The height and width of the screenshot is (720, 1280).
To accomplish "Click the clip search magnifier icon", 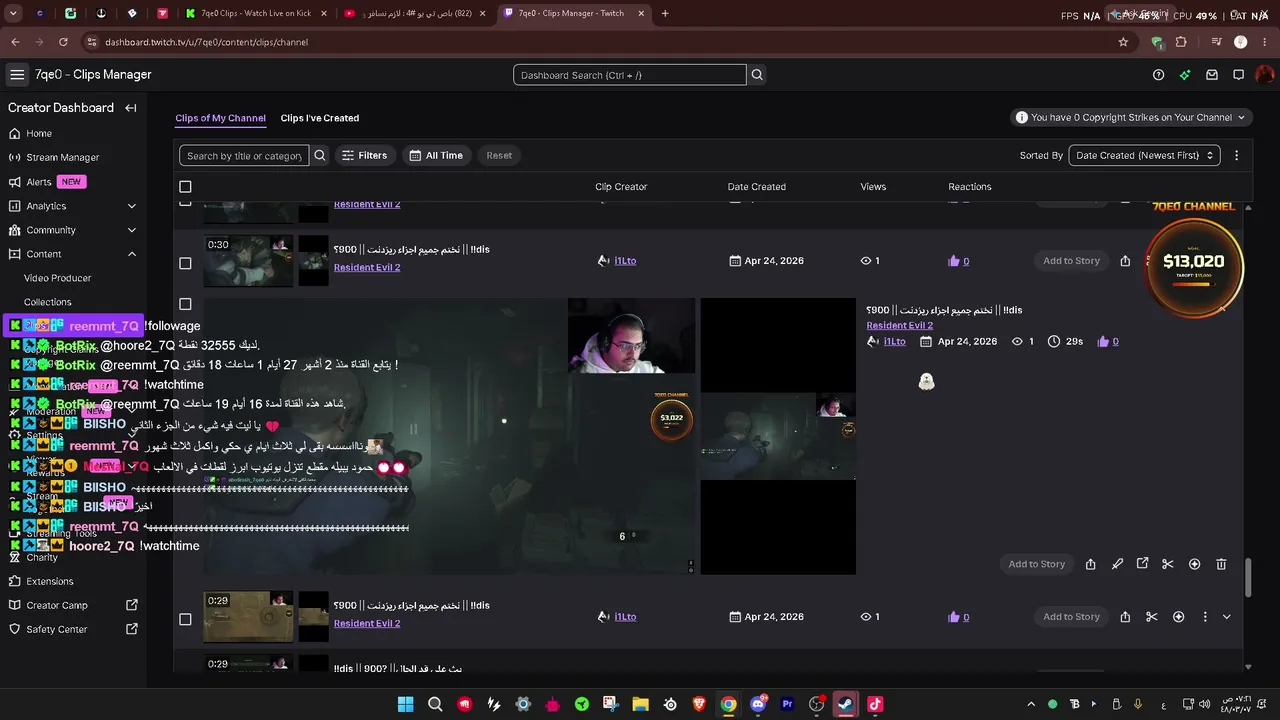I will click(x=320, y=155).
